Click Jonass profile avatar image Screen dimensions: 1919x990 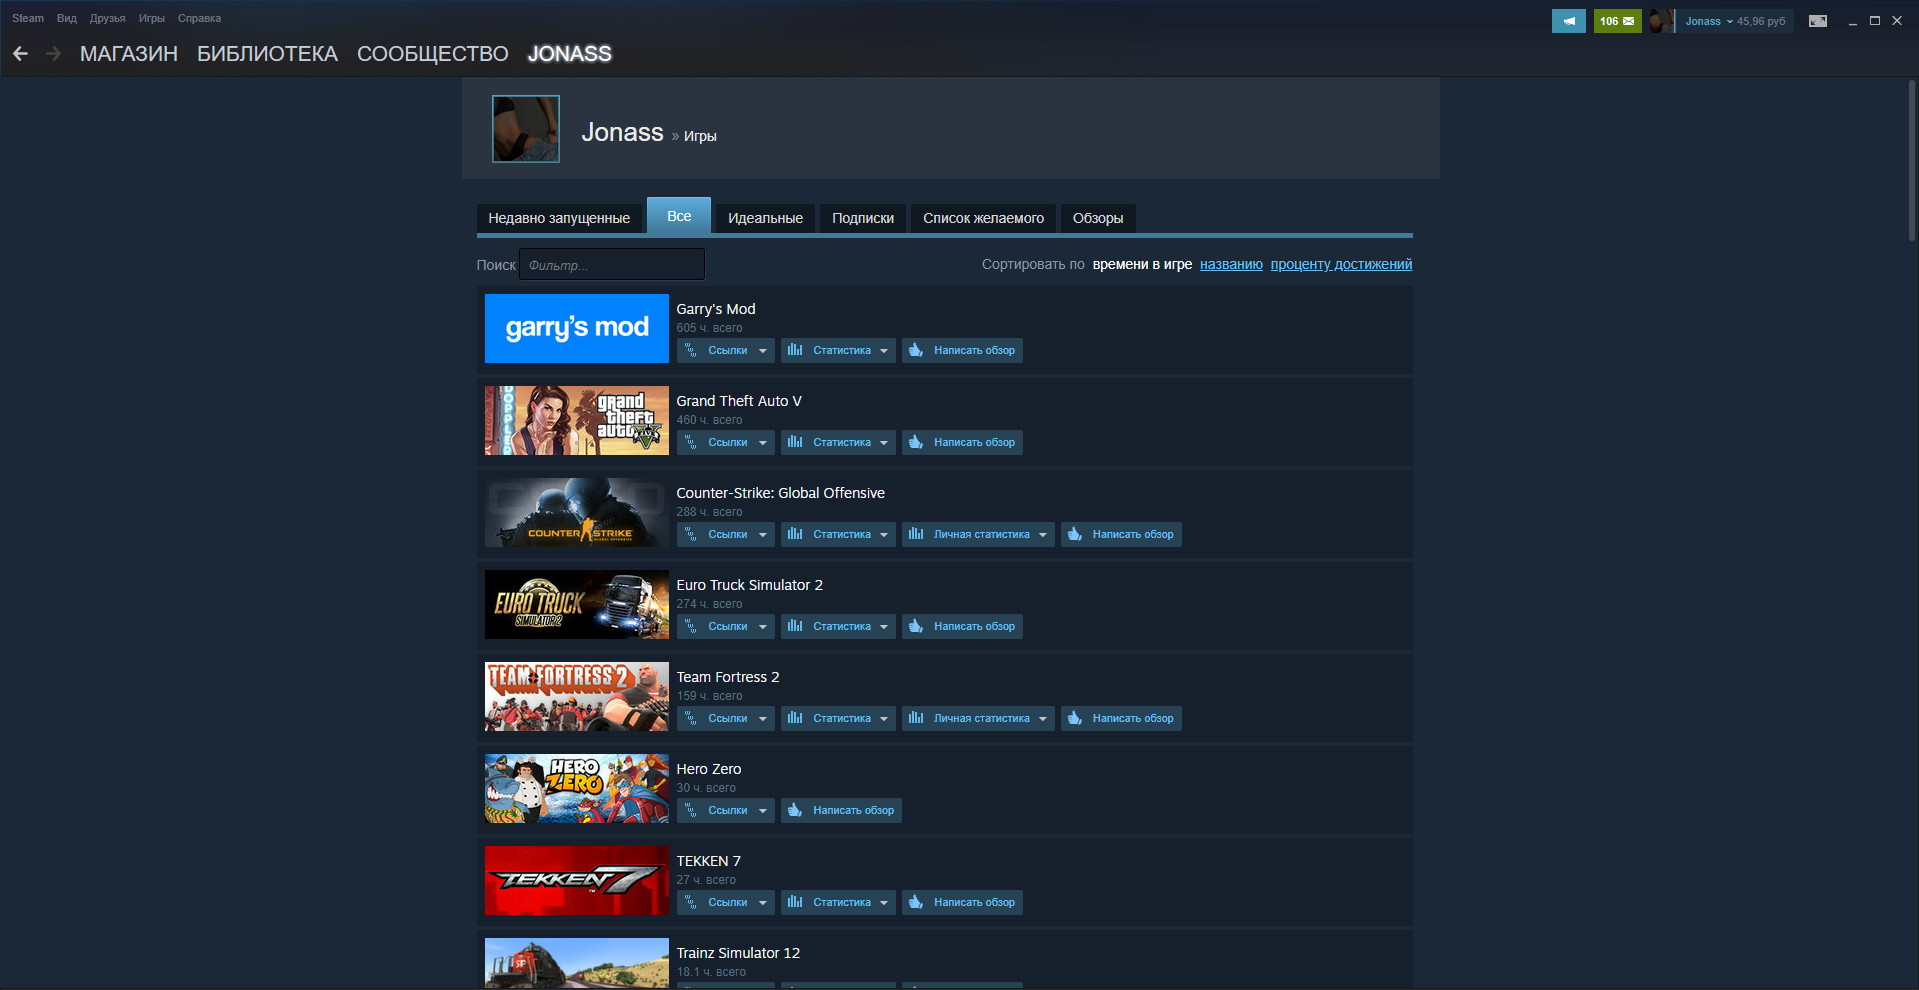(526, 129)
